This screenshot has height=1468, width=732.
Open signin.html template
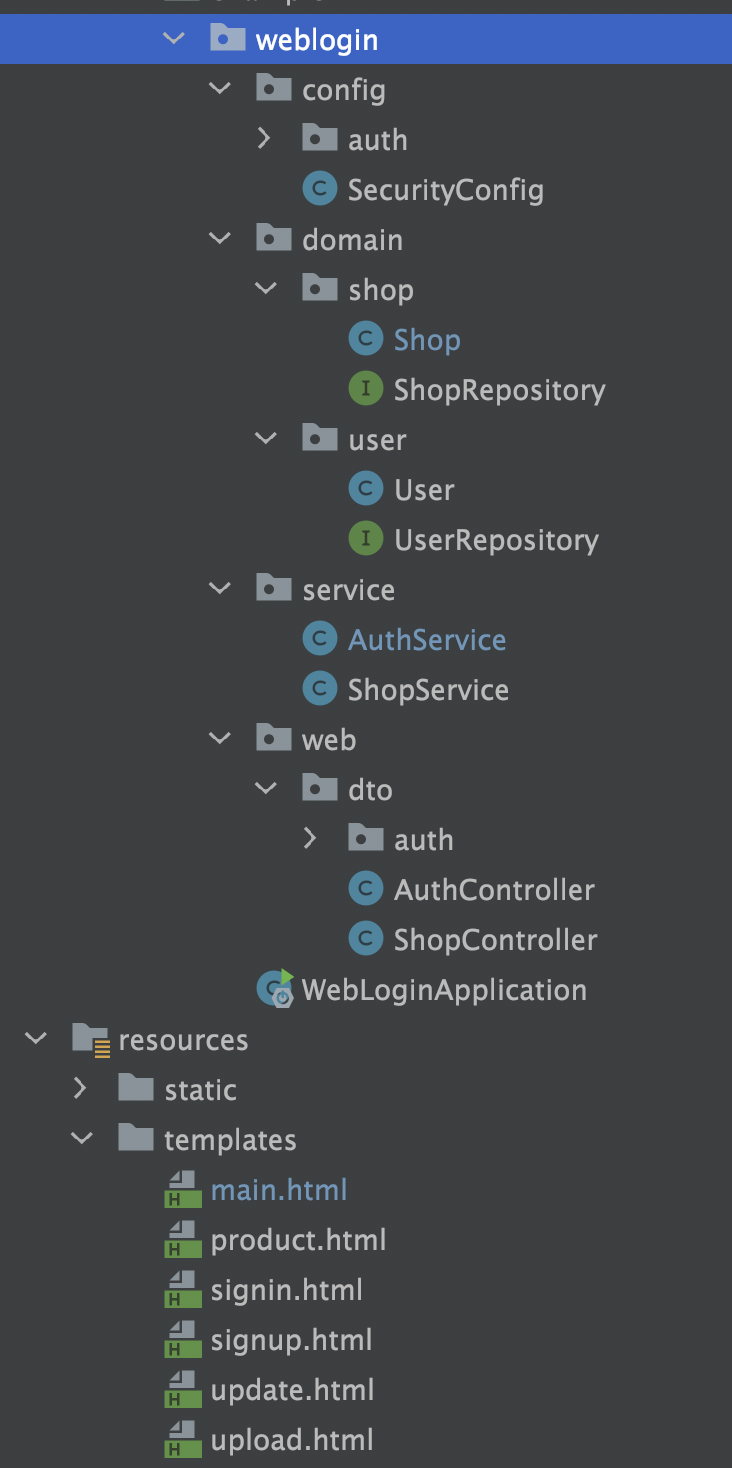(x=286, y=1290)
